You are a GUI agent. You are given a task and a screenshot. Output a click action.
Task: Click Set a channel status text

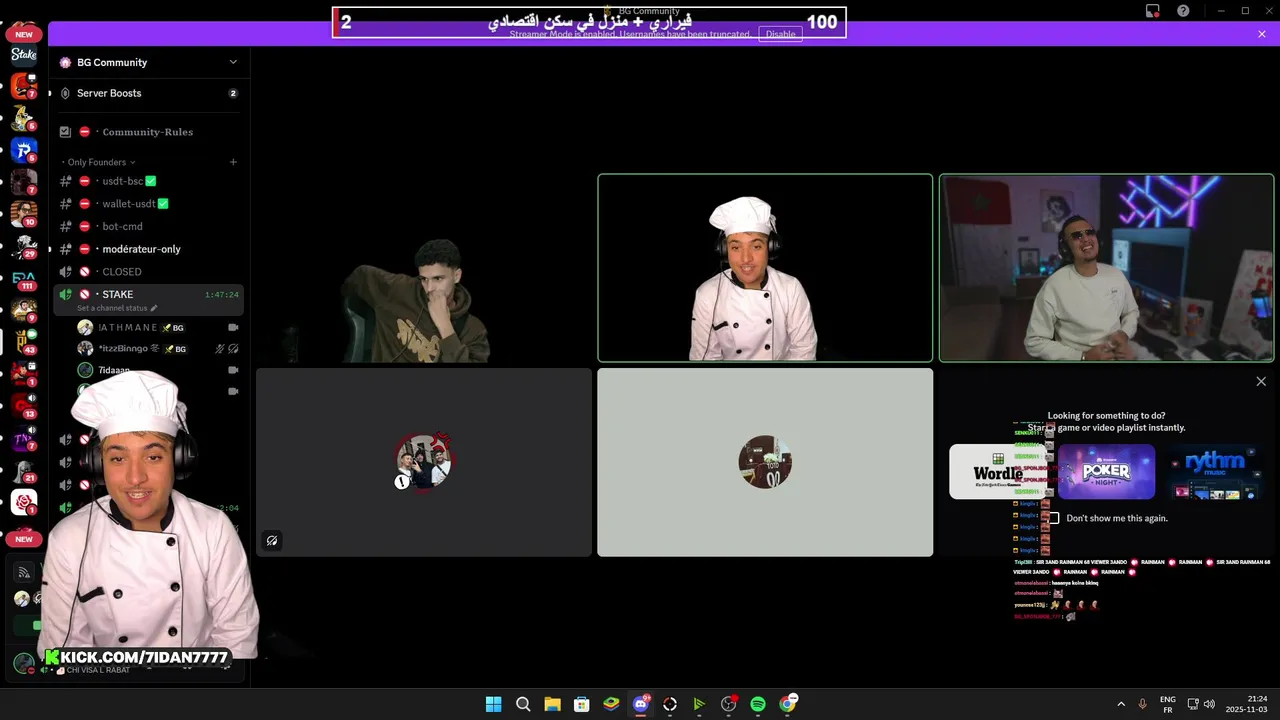pyautogui.click(x=112, y=308)
